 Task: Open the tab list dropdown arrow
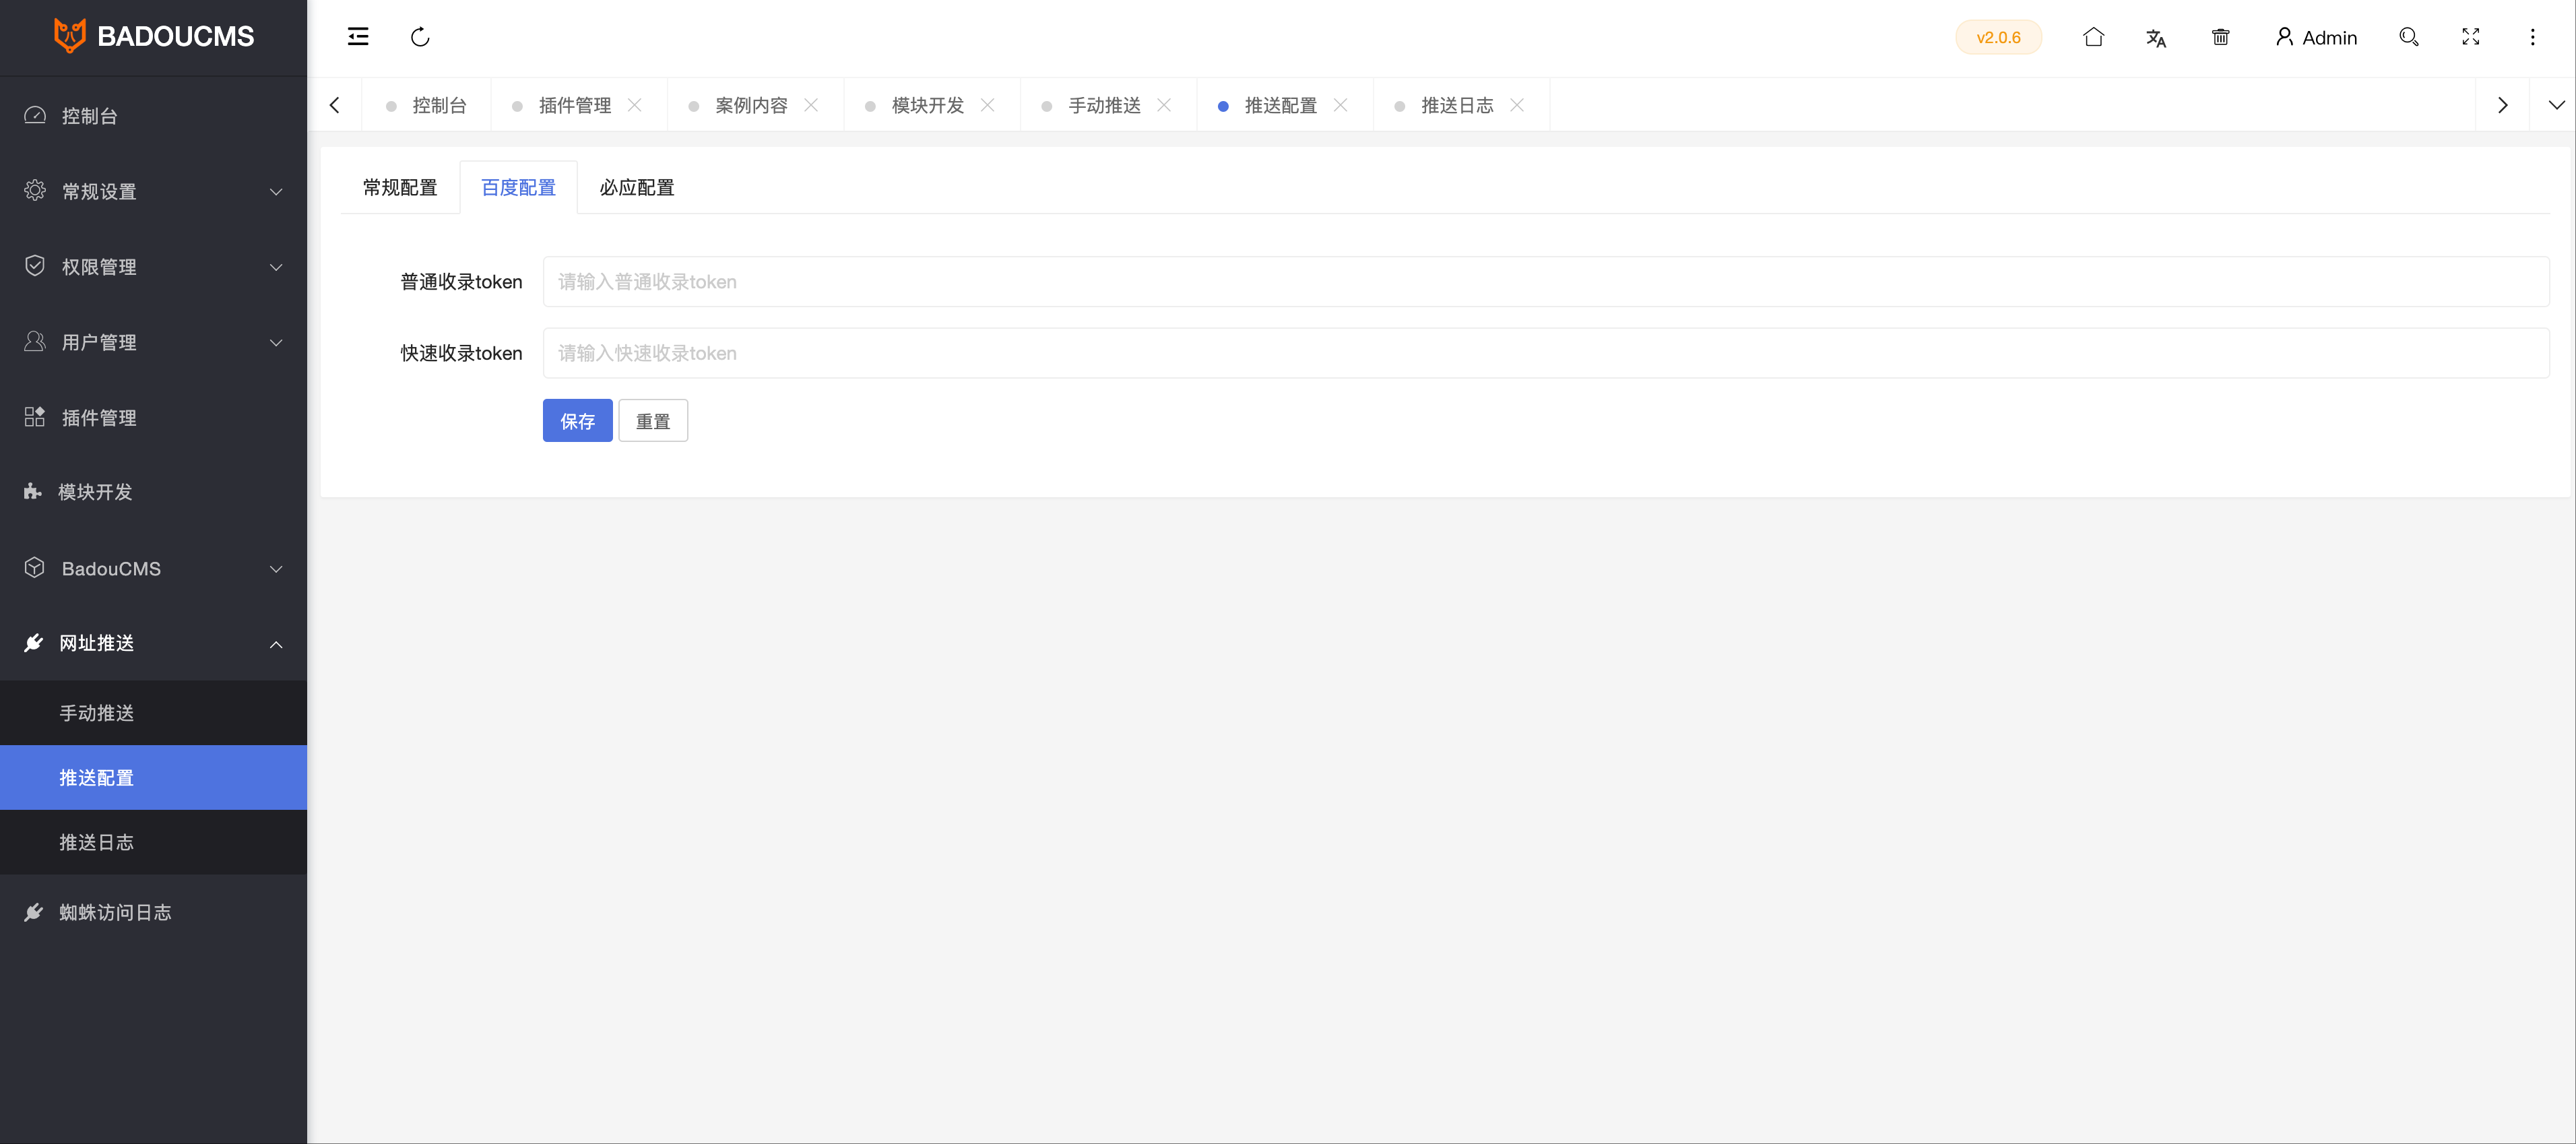click(x=2556, y=105)
